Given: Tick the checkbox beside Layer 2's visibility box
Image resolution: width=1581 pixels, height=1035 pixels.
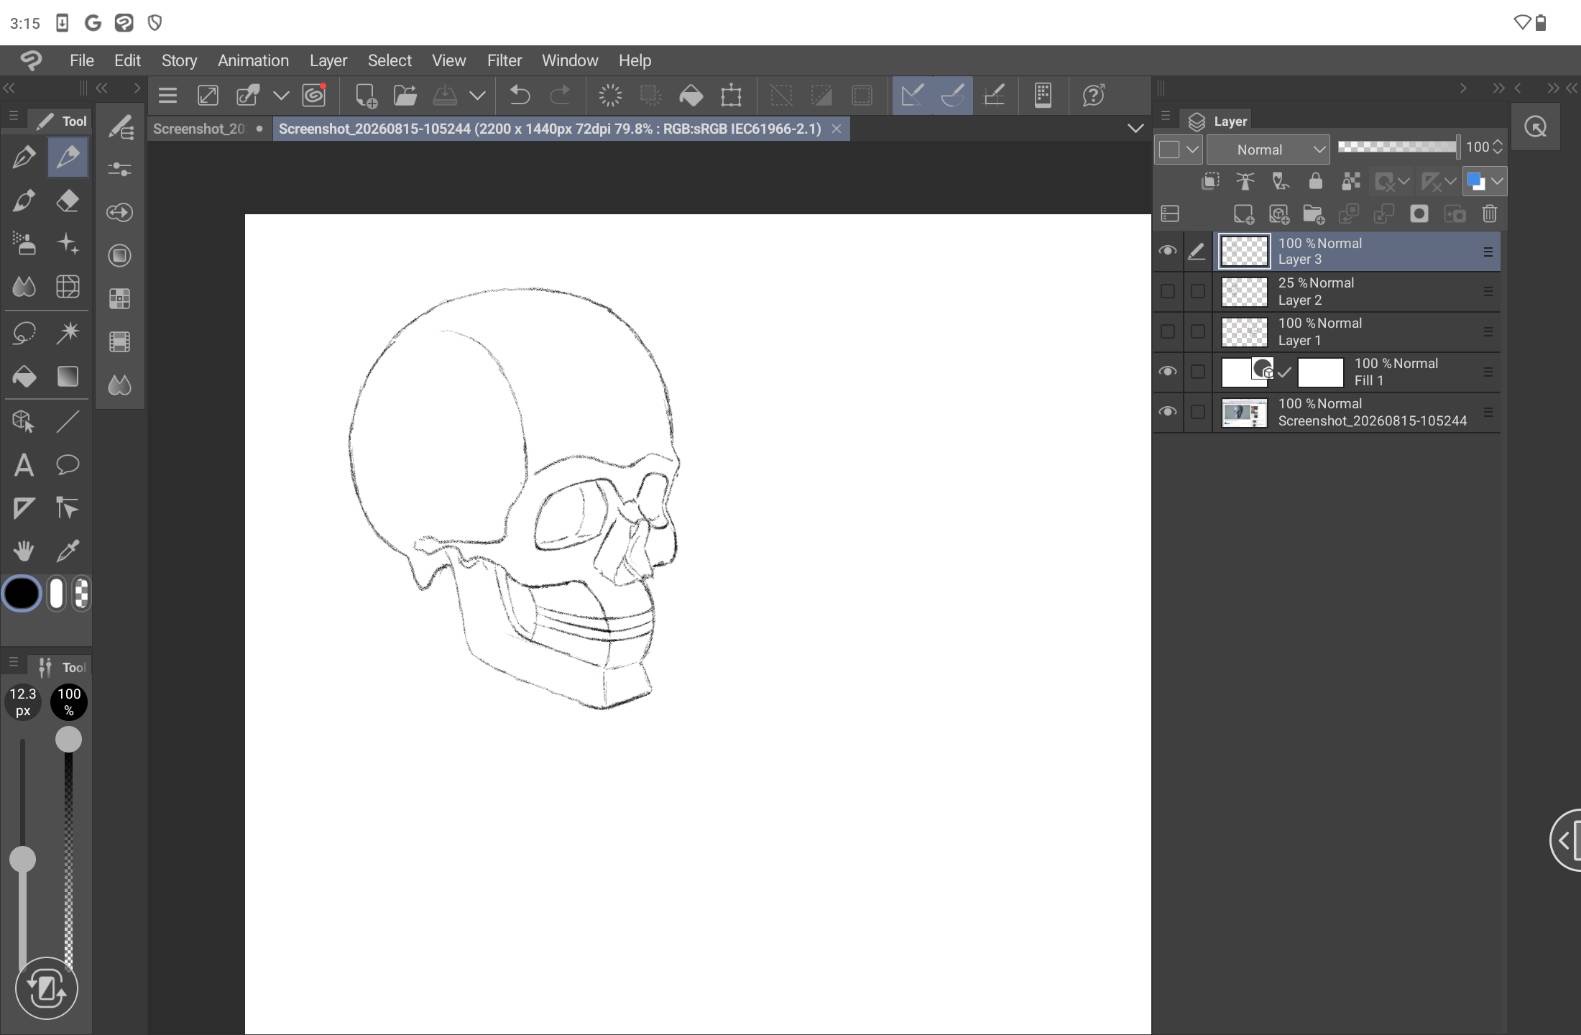Looking at the screenshot, I should point(1197,291).
